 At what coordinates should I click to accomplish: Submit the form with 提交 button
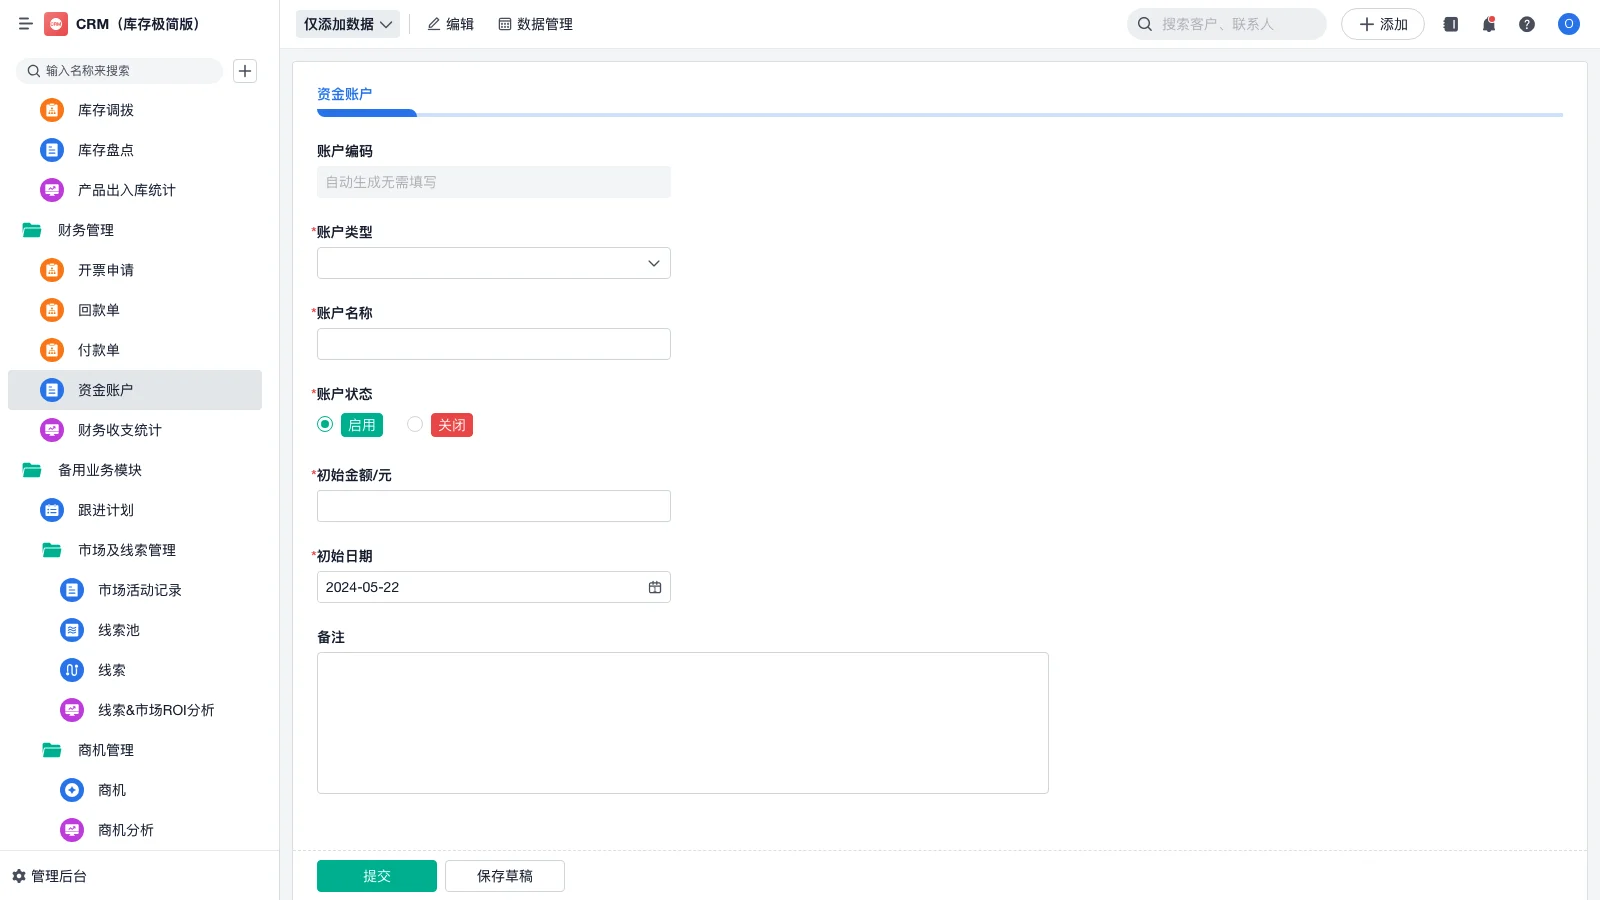click(376, 875)
